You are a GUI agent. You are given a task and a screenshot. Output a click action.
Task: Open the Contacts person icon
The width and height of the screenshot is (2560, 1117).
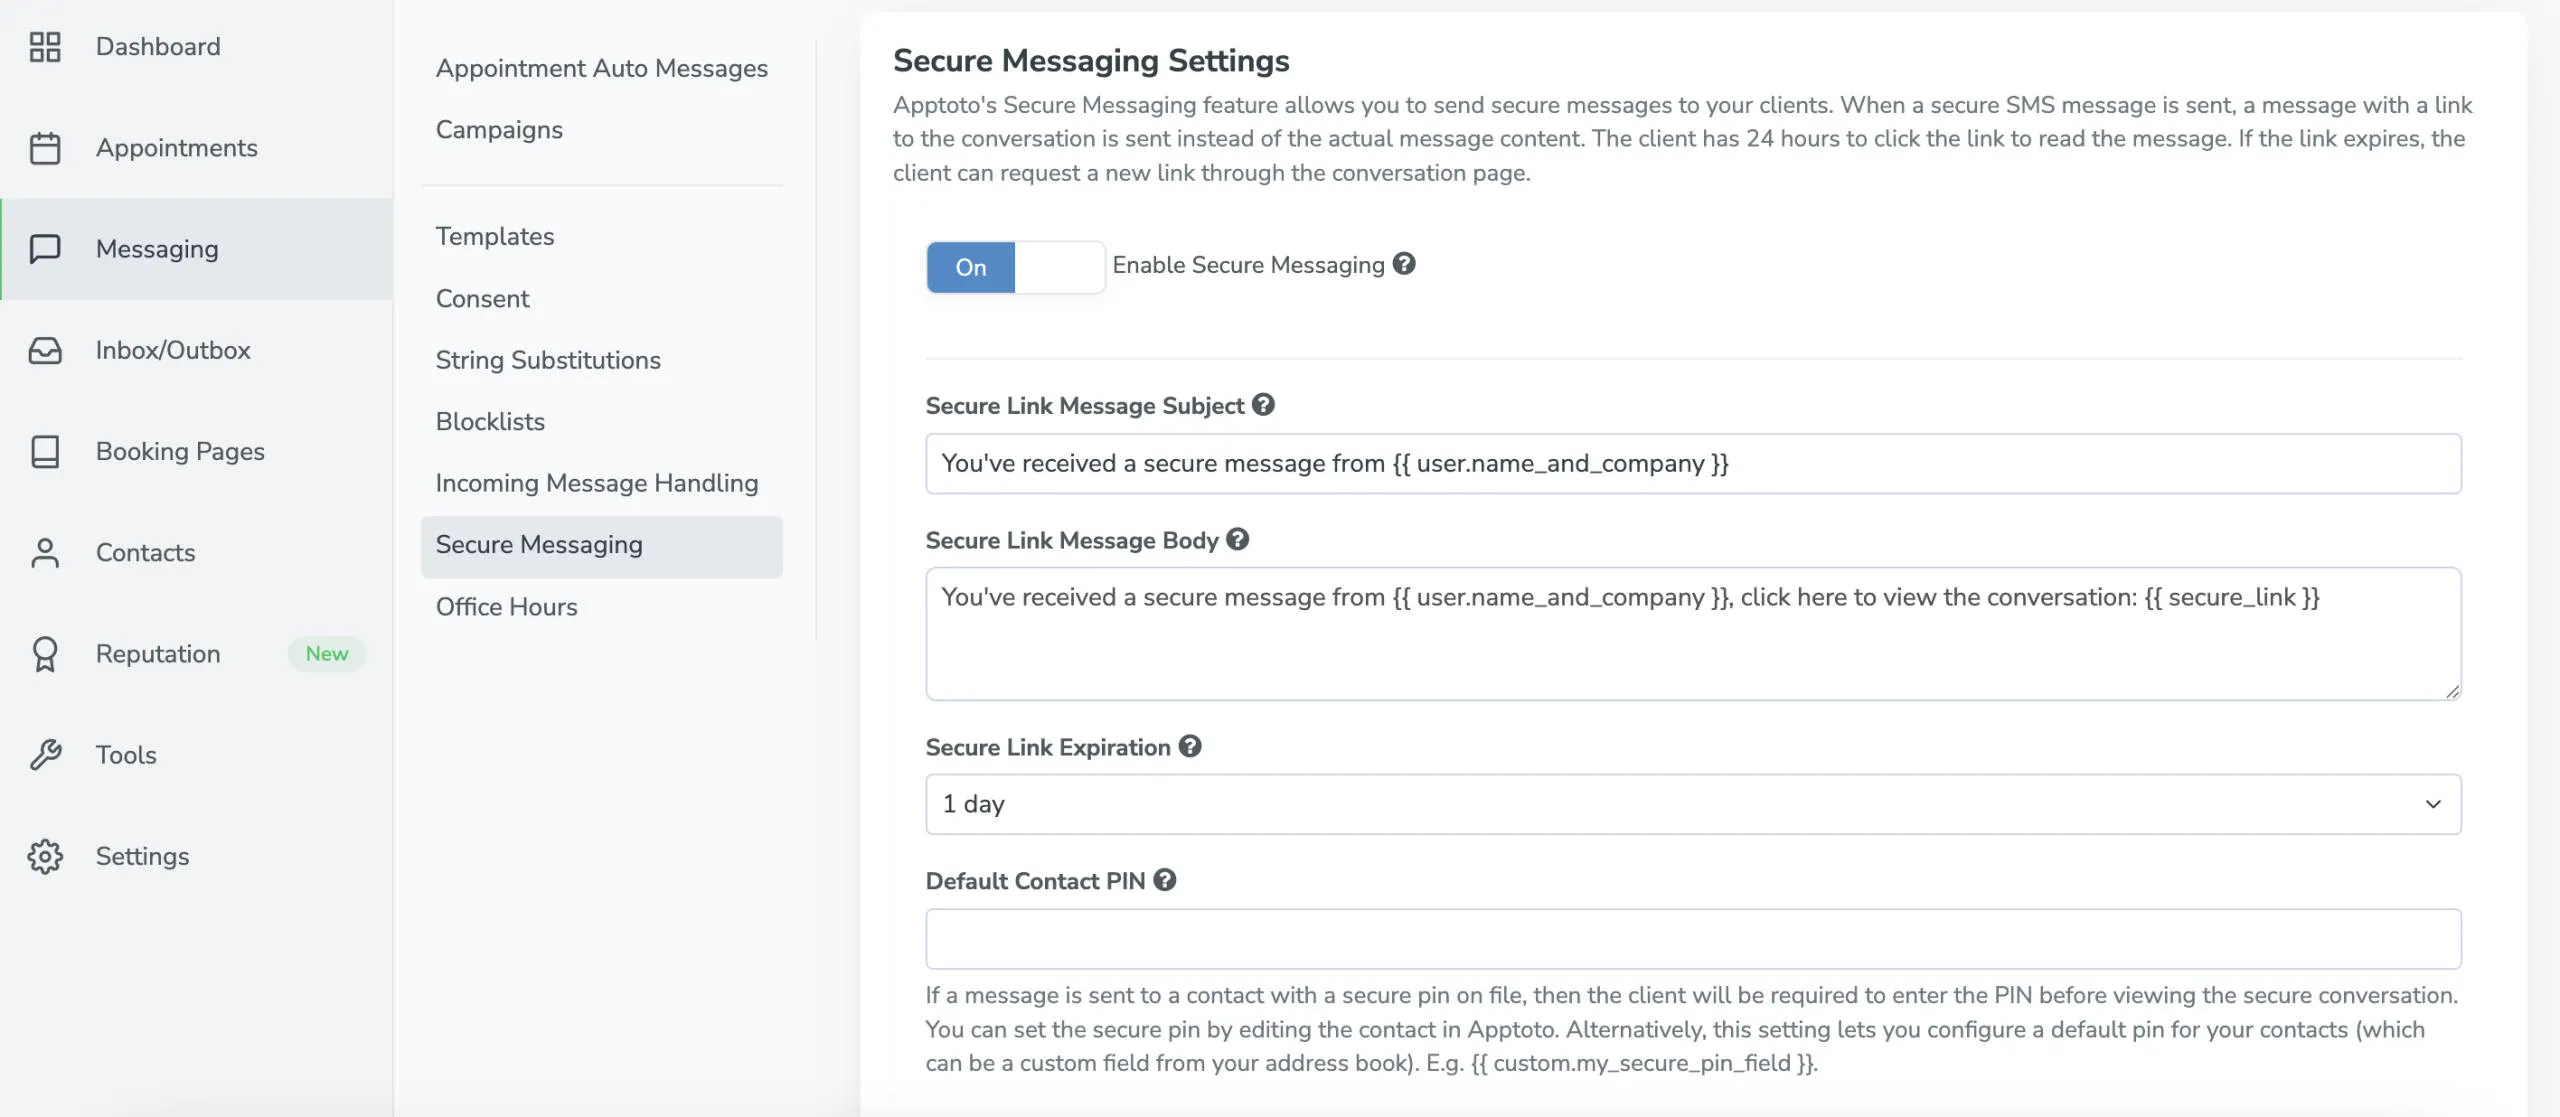click(x=45, y=552)
